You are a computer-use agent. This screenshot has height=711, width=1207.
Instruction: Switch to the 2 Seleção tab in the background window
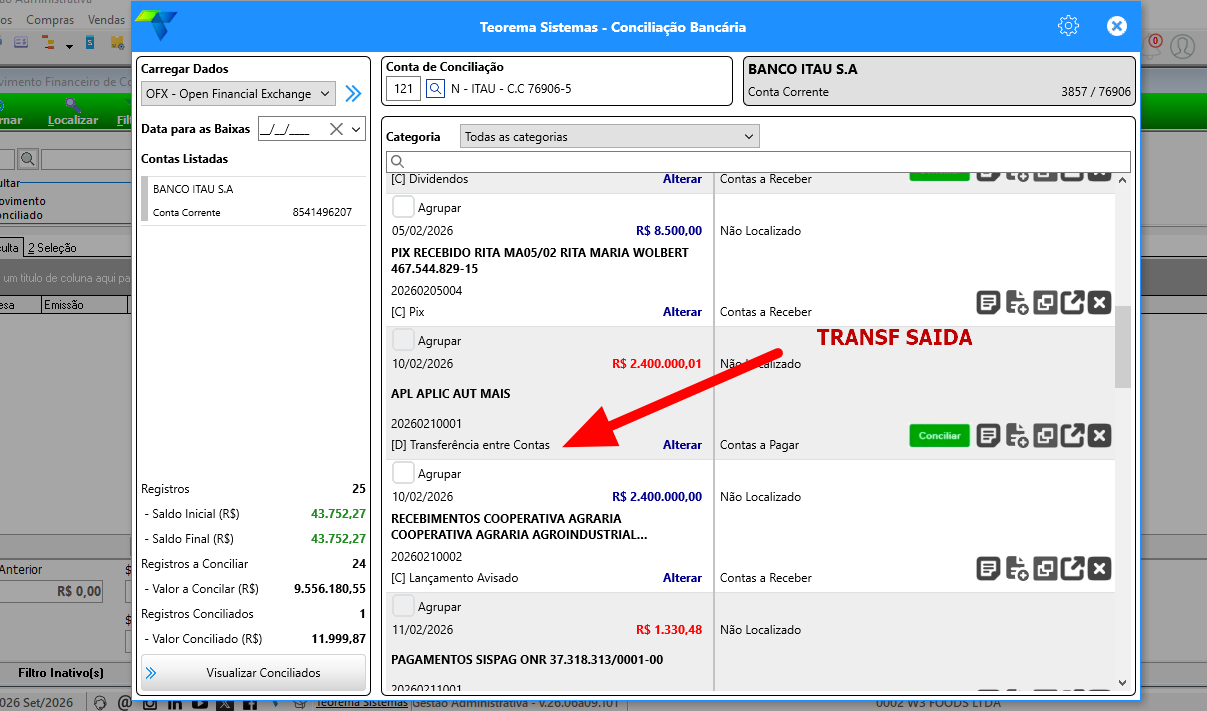point(52,247)
